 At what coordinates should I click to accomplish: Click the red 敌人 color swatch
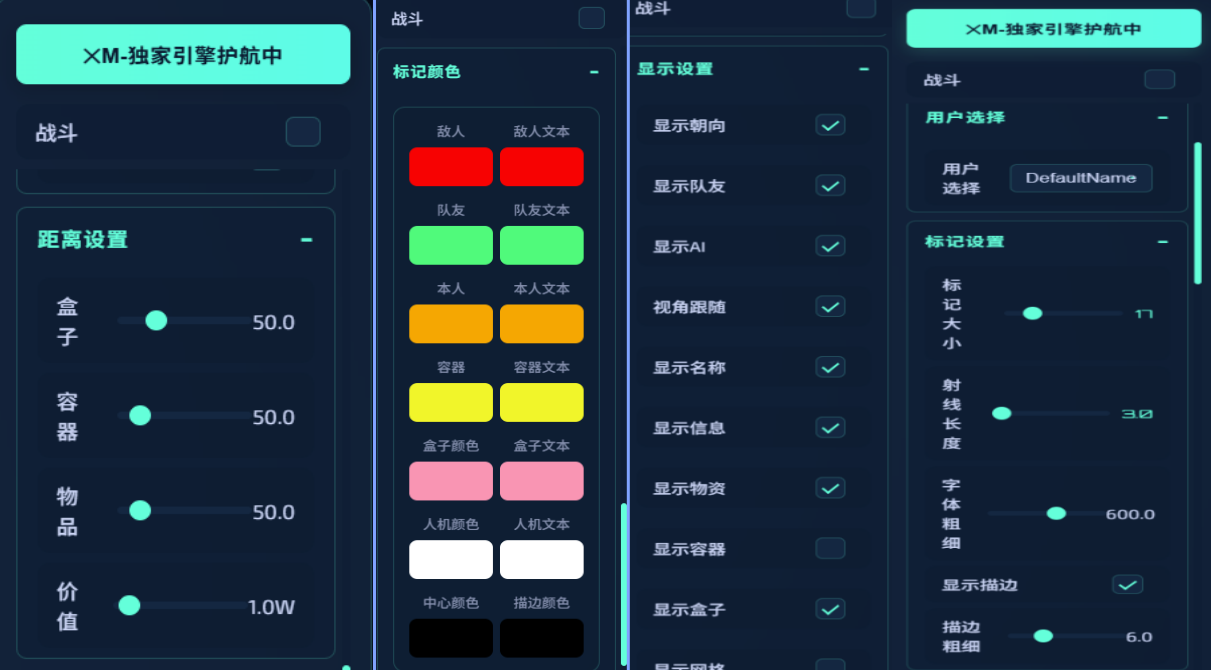pyautogui.click(x=450, y=167)
